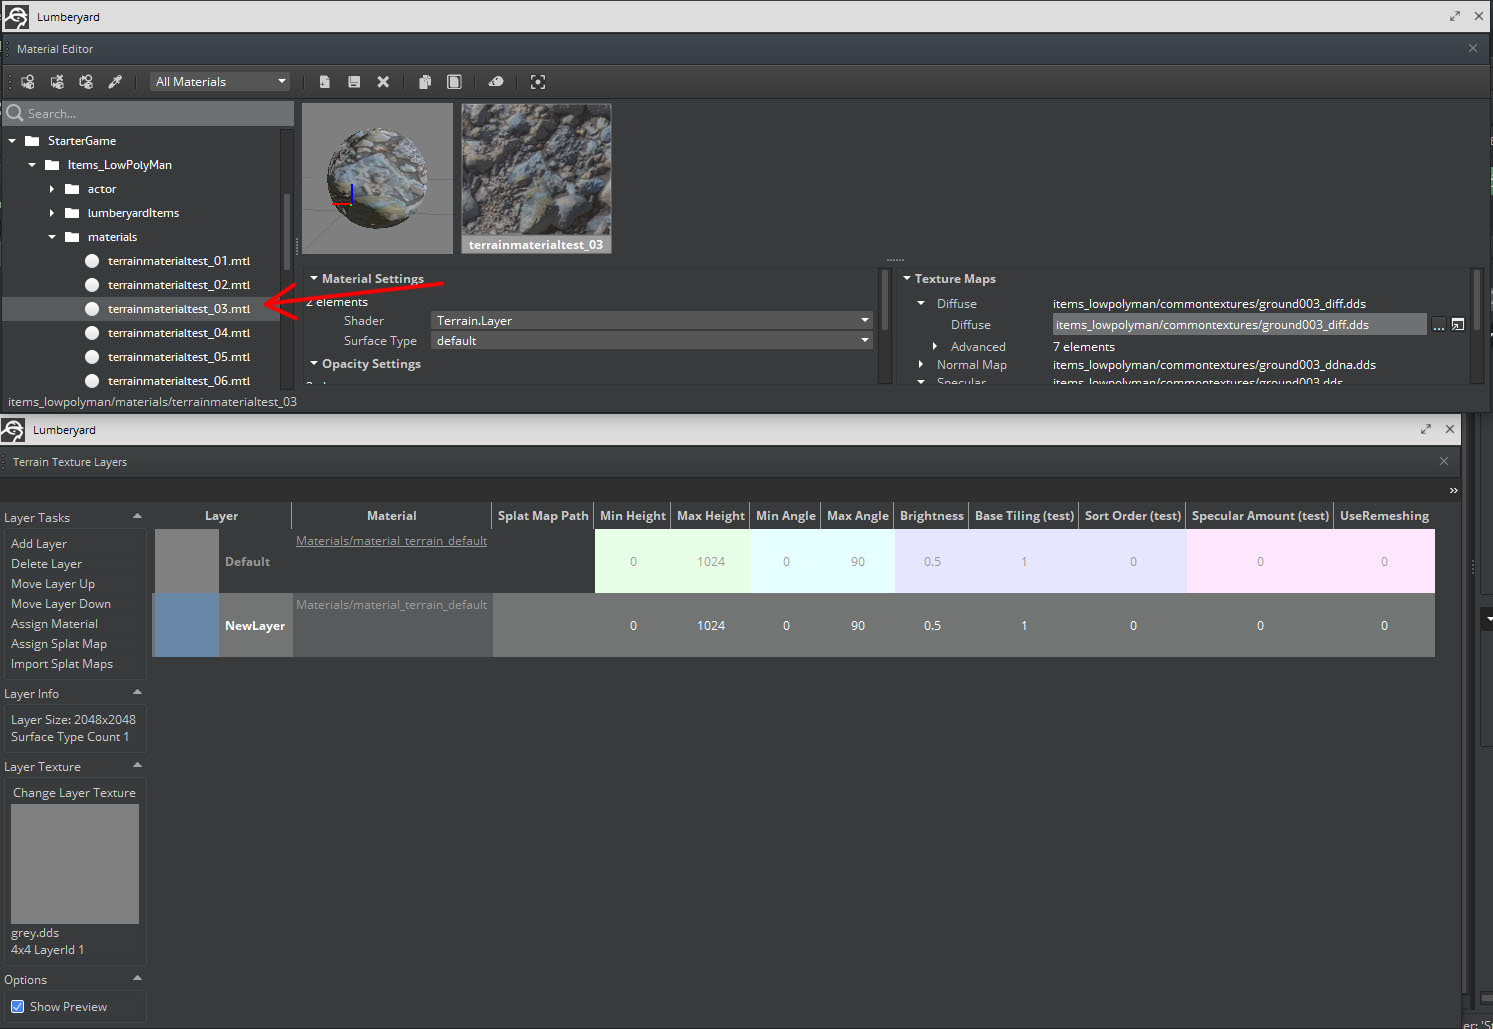Click the Assign Item to Selected Objects icon

point(28,82)
